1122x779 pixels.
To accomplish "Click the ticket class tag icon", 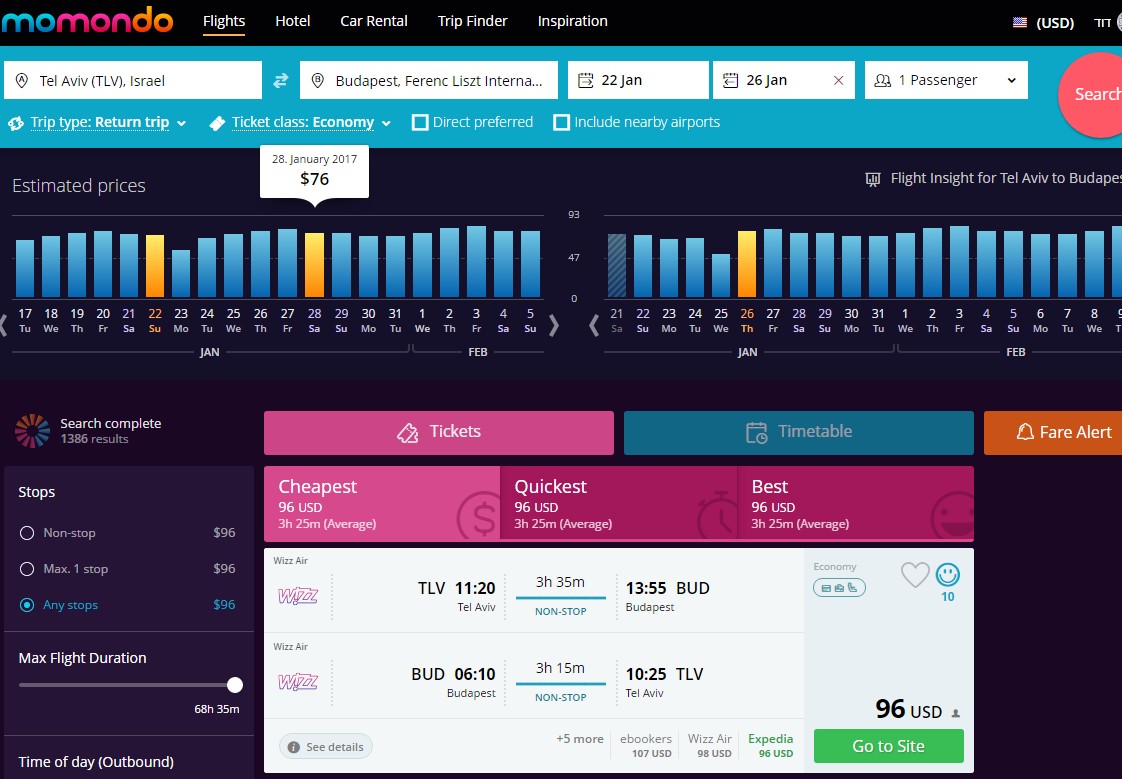I will click(x=217, y=123).
